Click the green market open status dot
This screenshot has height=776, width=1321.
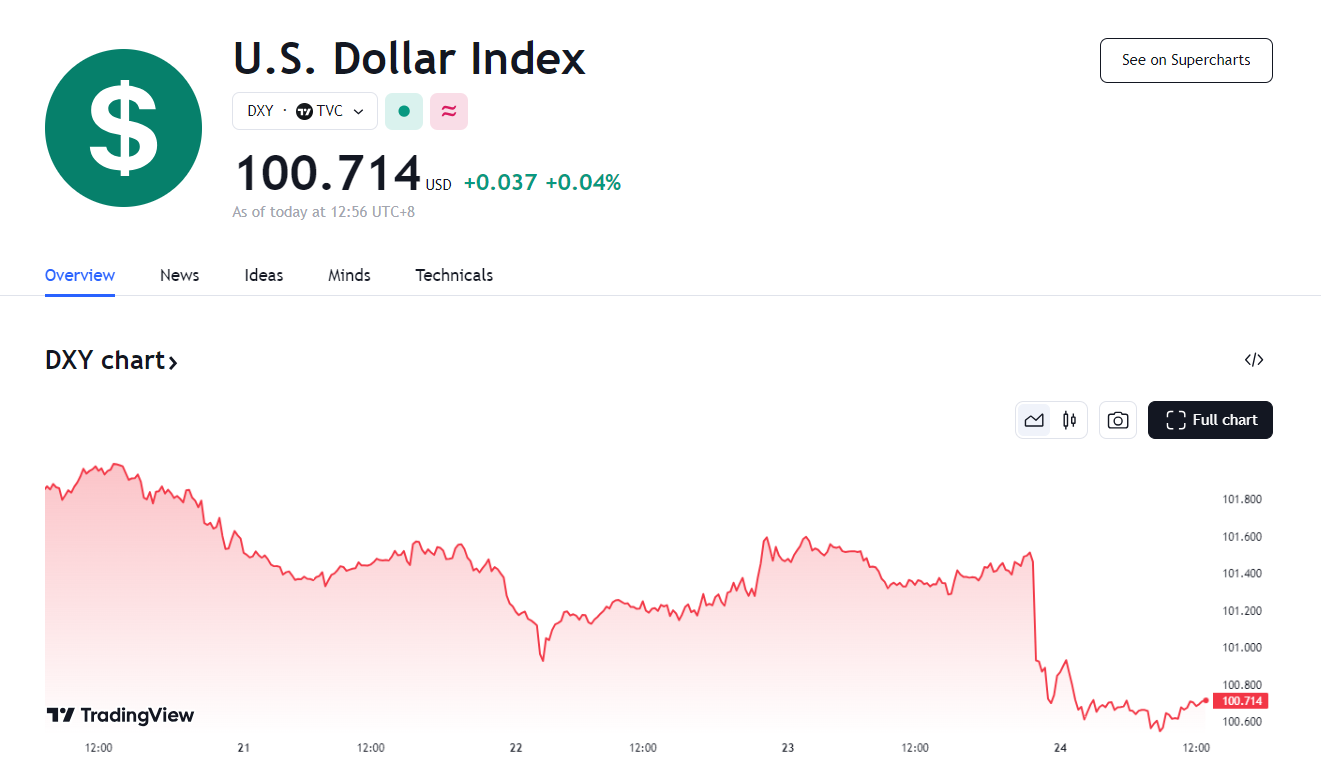404,111
